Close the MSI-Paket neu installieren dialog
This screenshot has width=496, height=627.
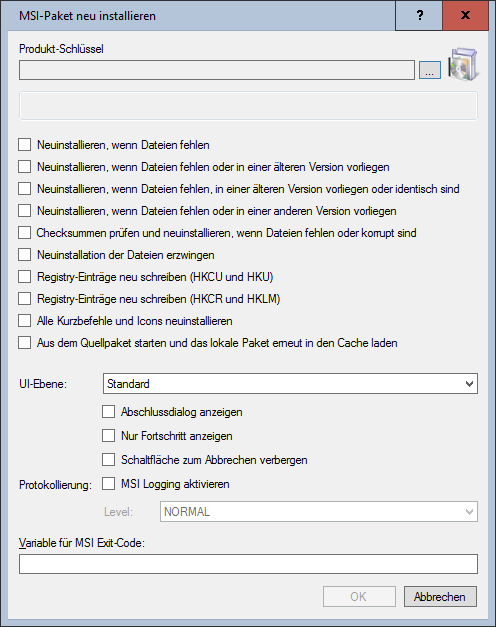(x=465, y=15)
